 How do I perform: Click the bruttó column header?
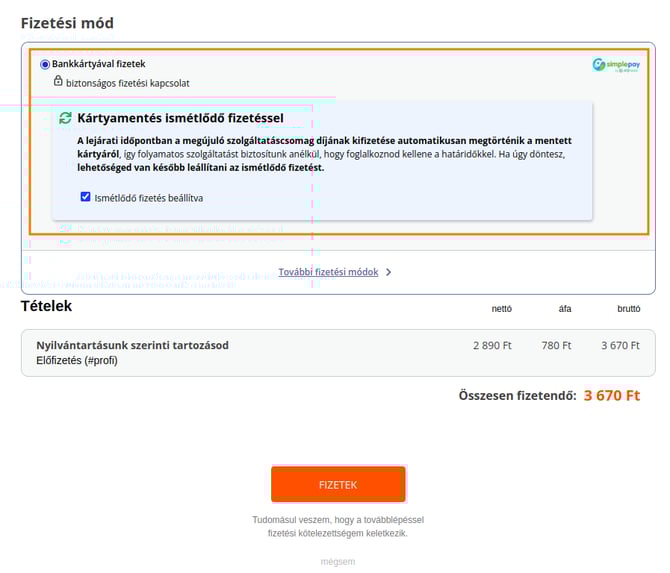[x=628, y=309]
